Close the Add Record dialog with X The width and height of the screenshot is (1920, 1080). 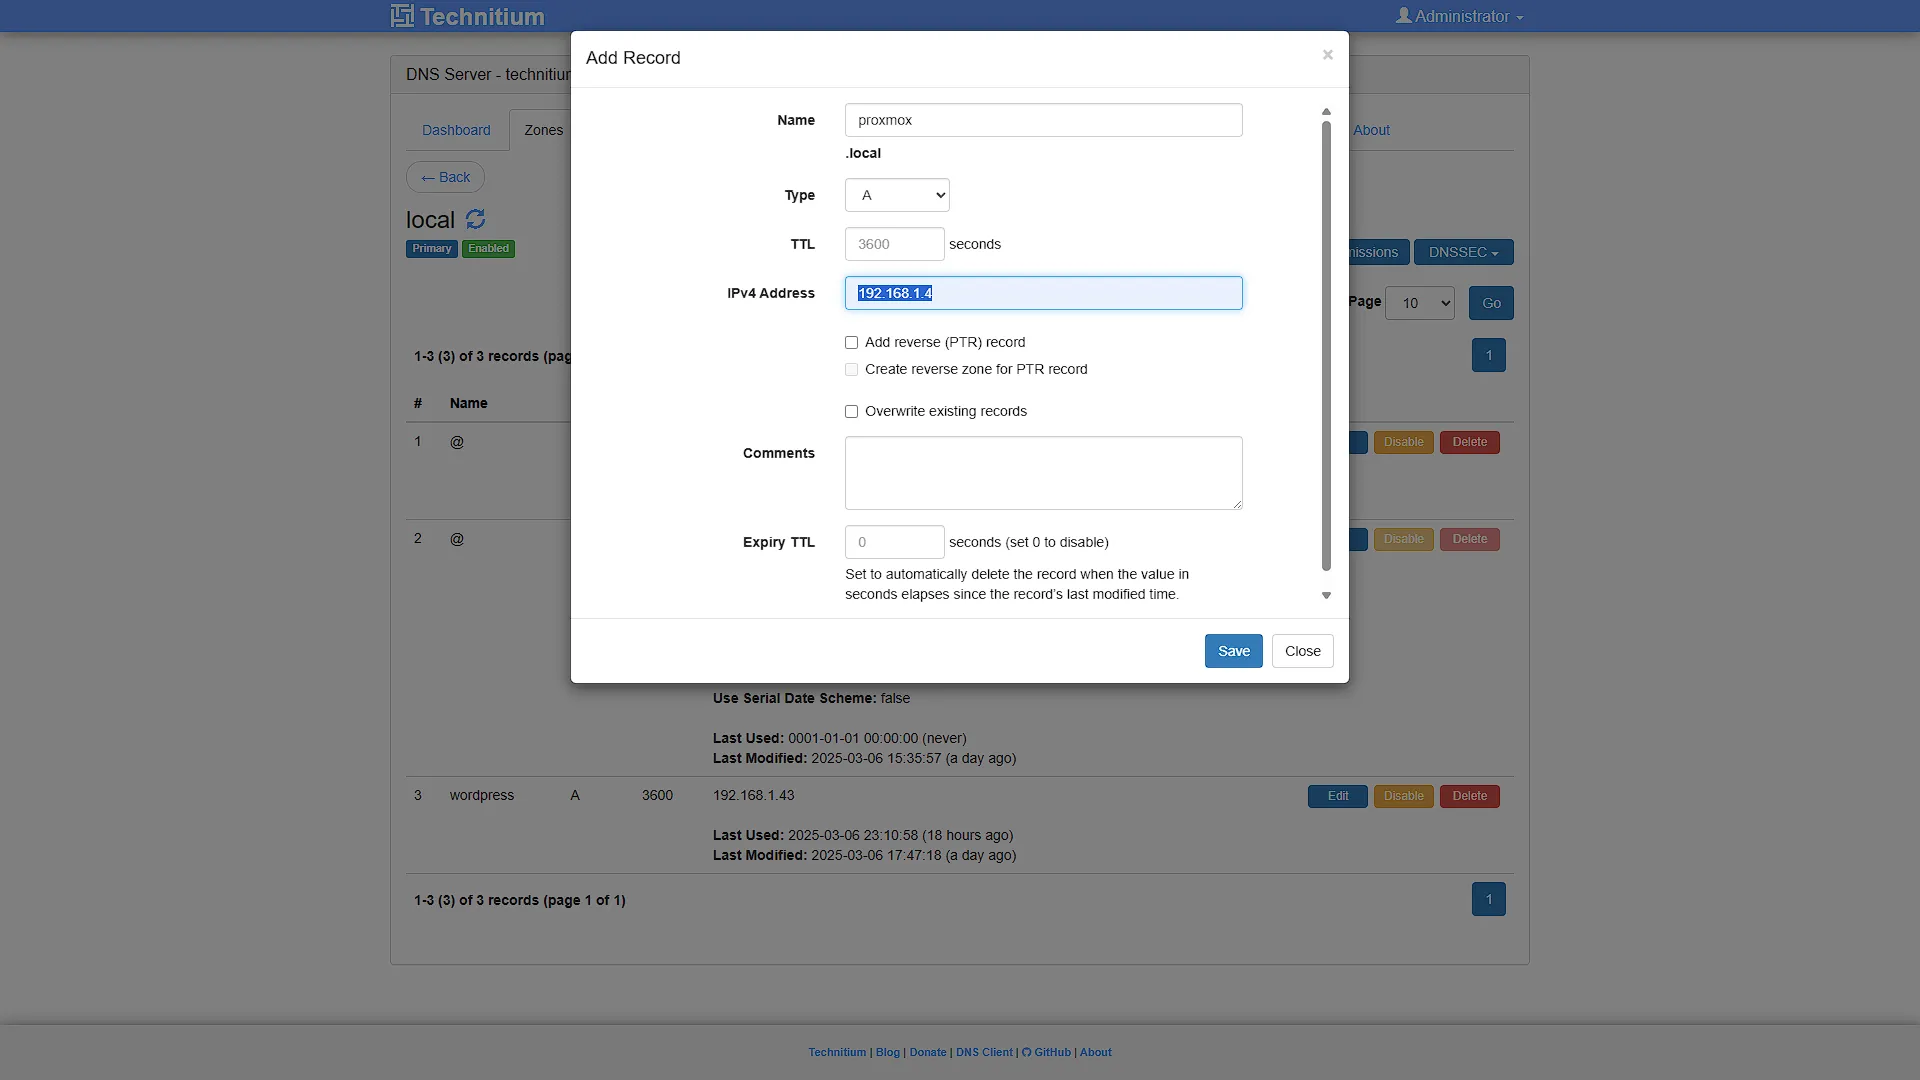[x=1327, y=55]
